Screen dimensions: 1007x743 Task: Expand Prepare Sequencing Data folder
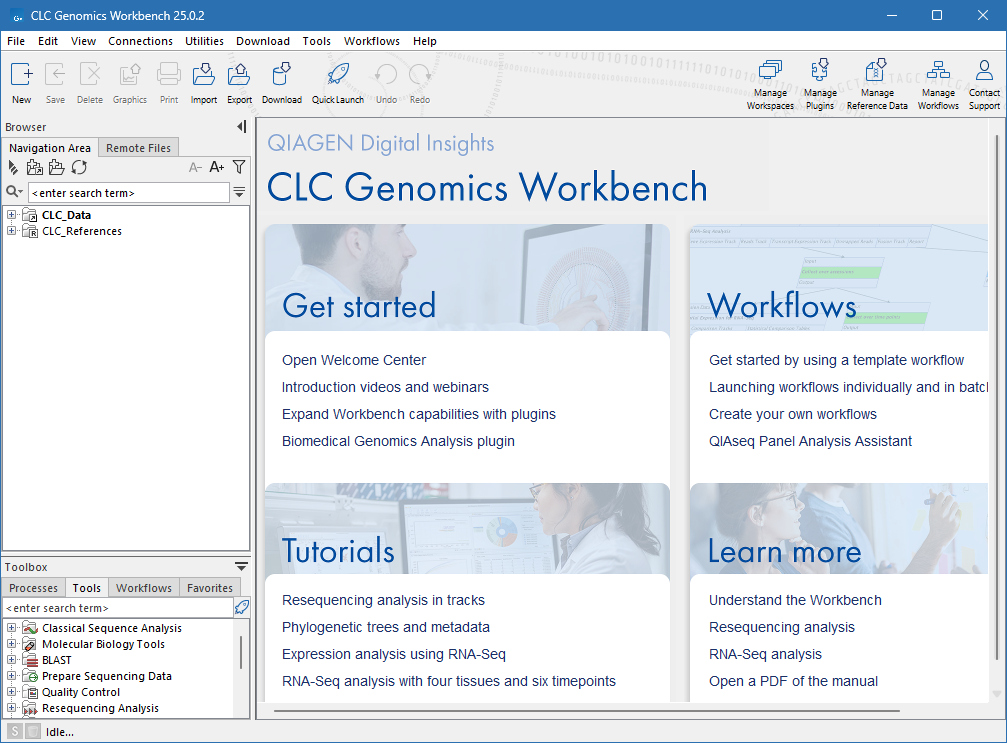11,676
